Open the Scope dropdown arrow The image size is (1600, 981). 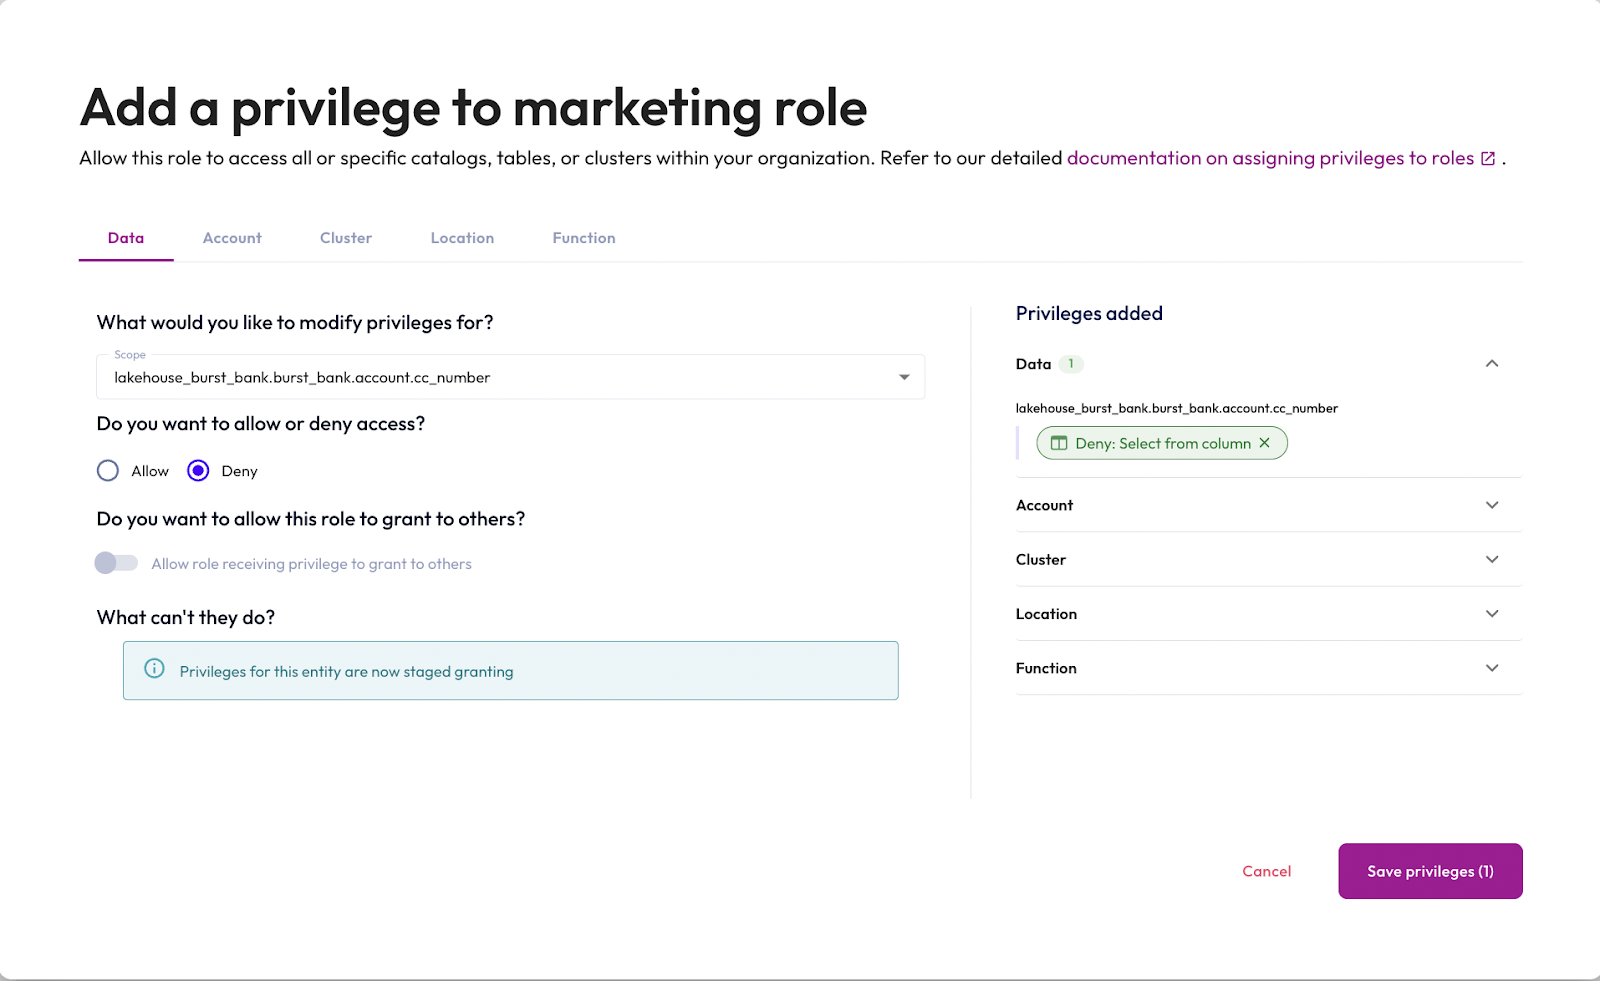pos(903,377)
